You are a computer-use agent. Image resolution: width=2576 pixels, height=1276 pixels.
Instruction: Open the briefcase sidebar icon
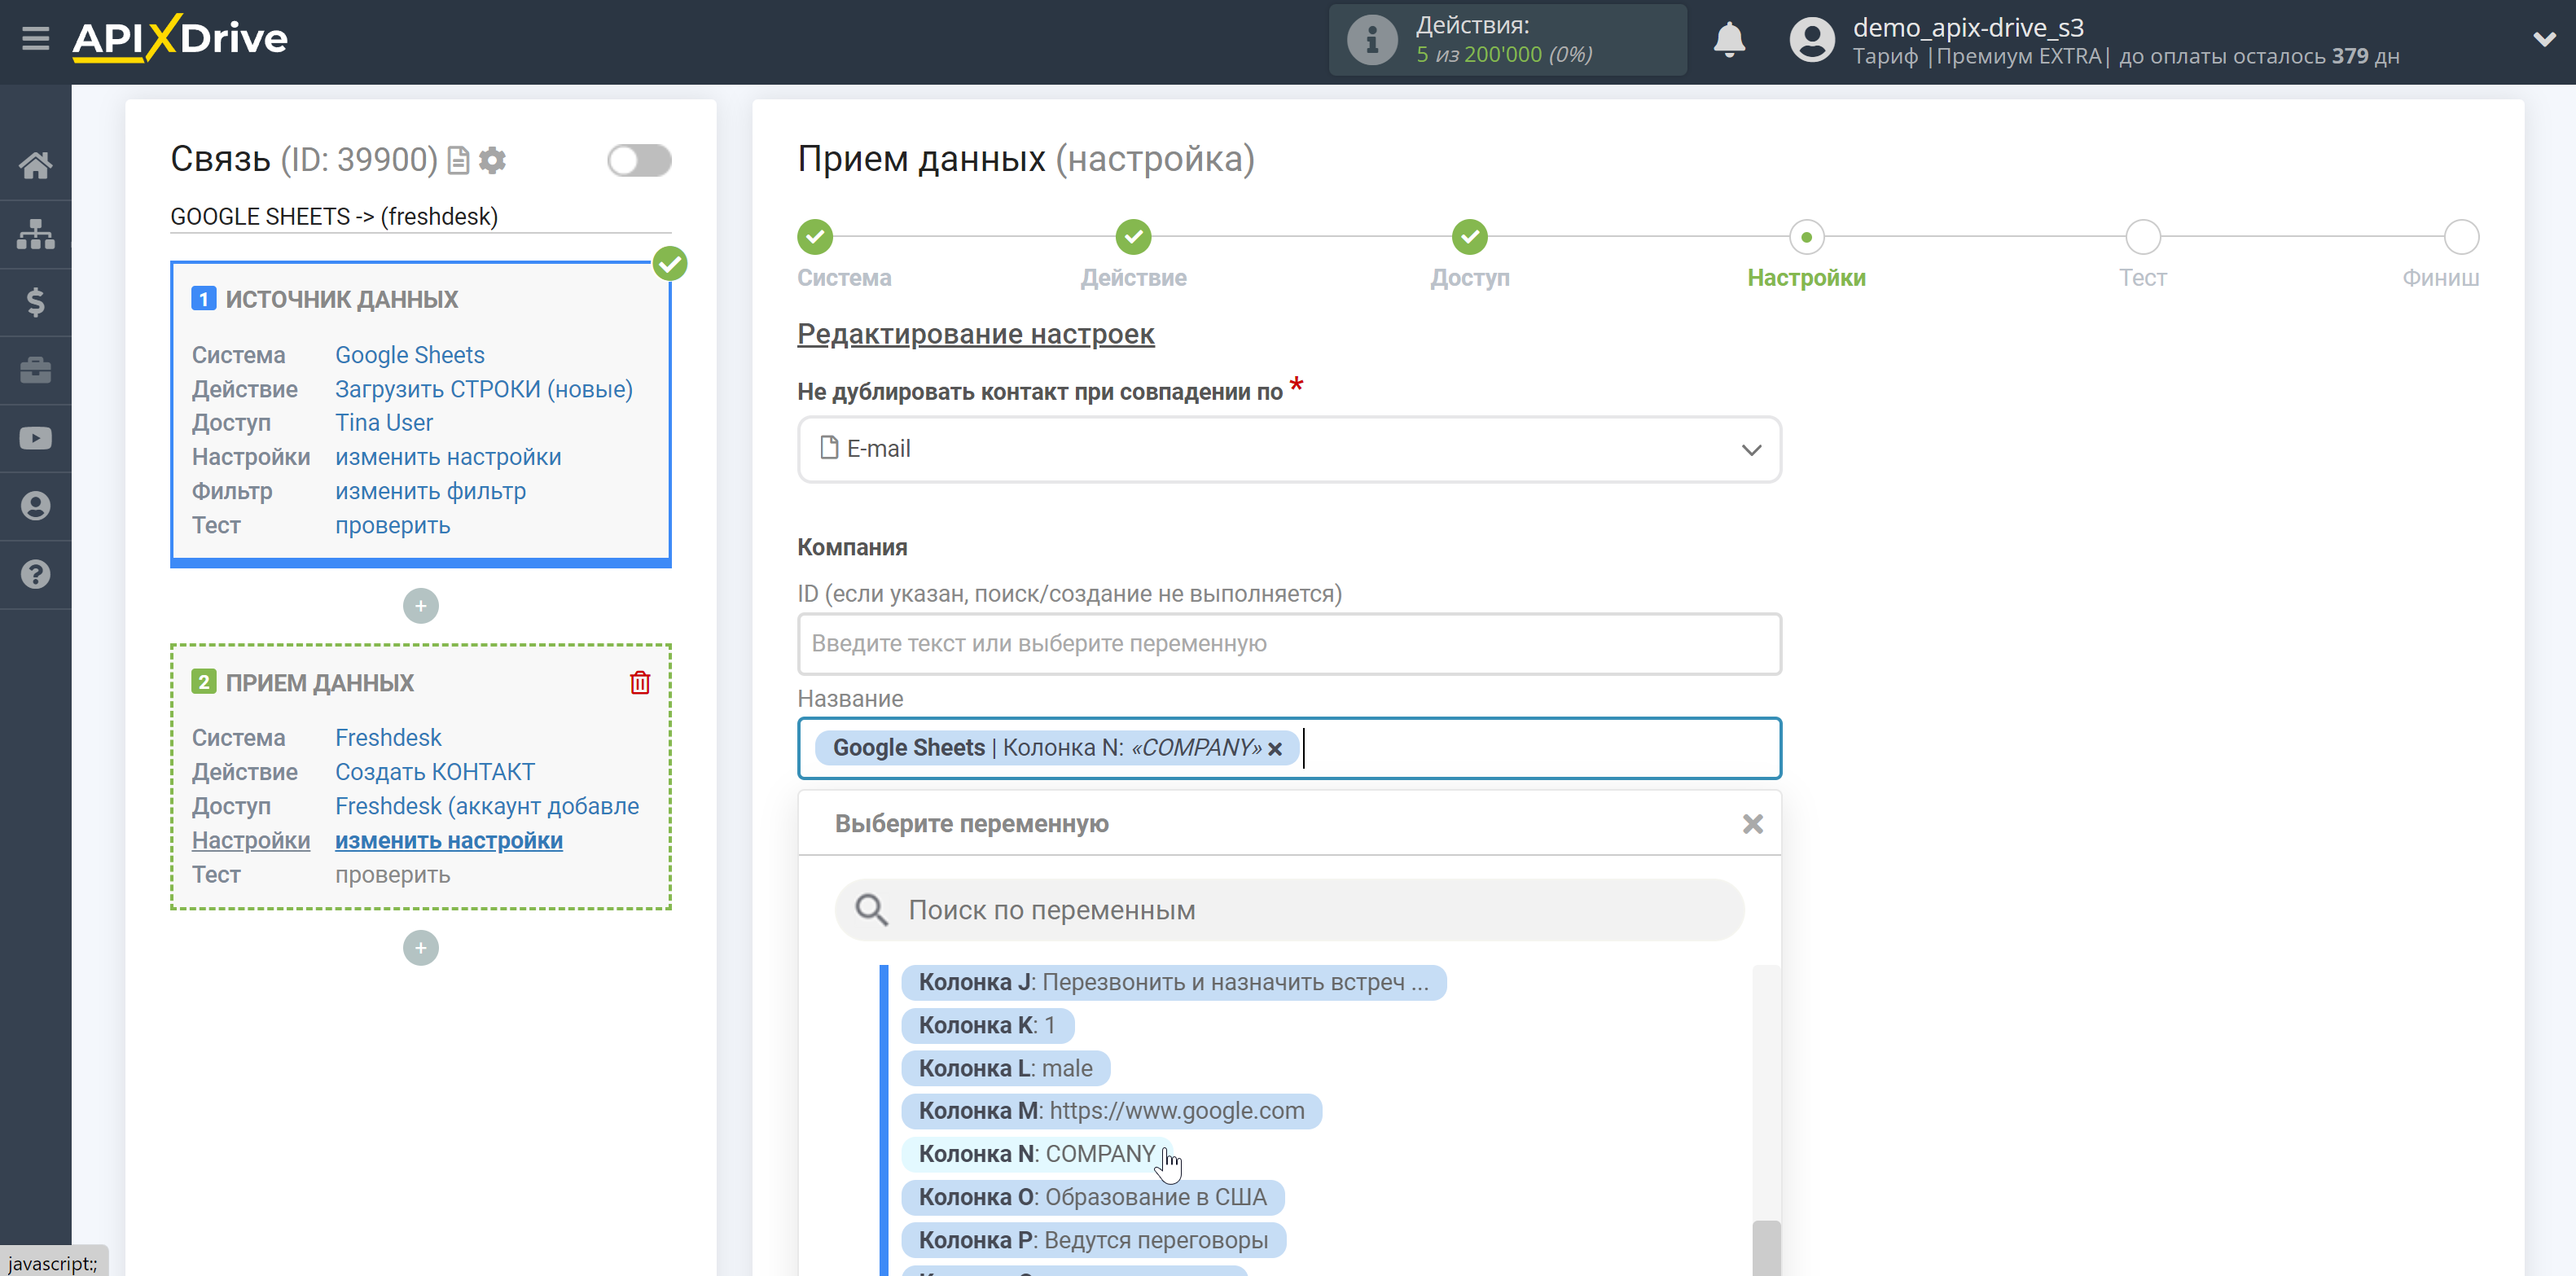point(35,370)
